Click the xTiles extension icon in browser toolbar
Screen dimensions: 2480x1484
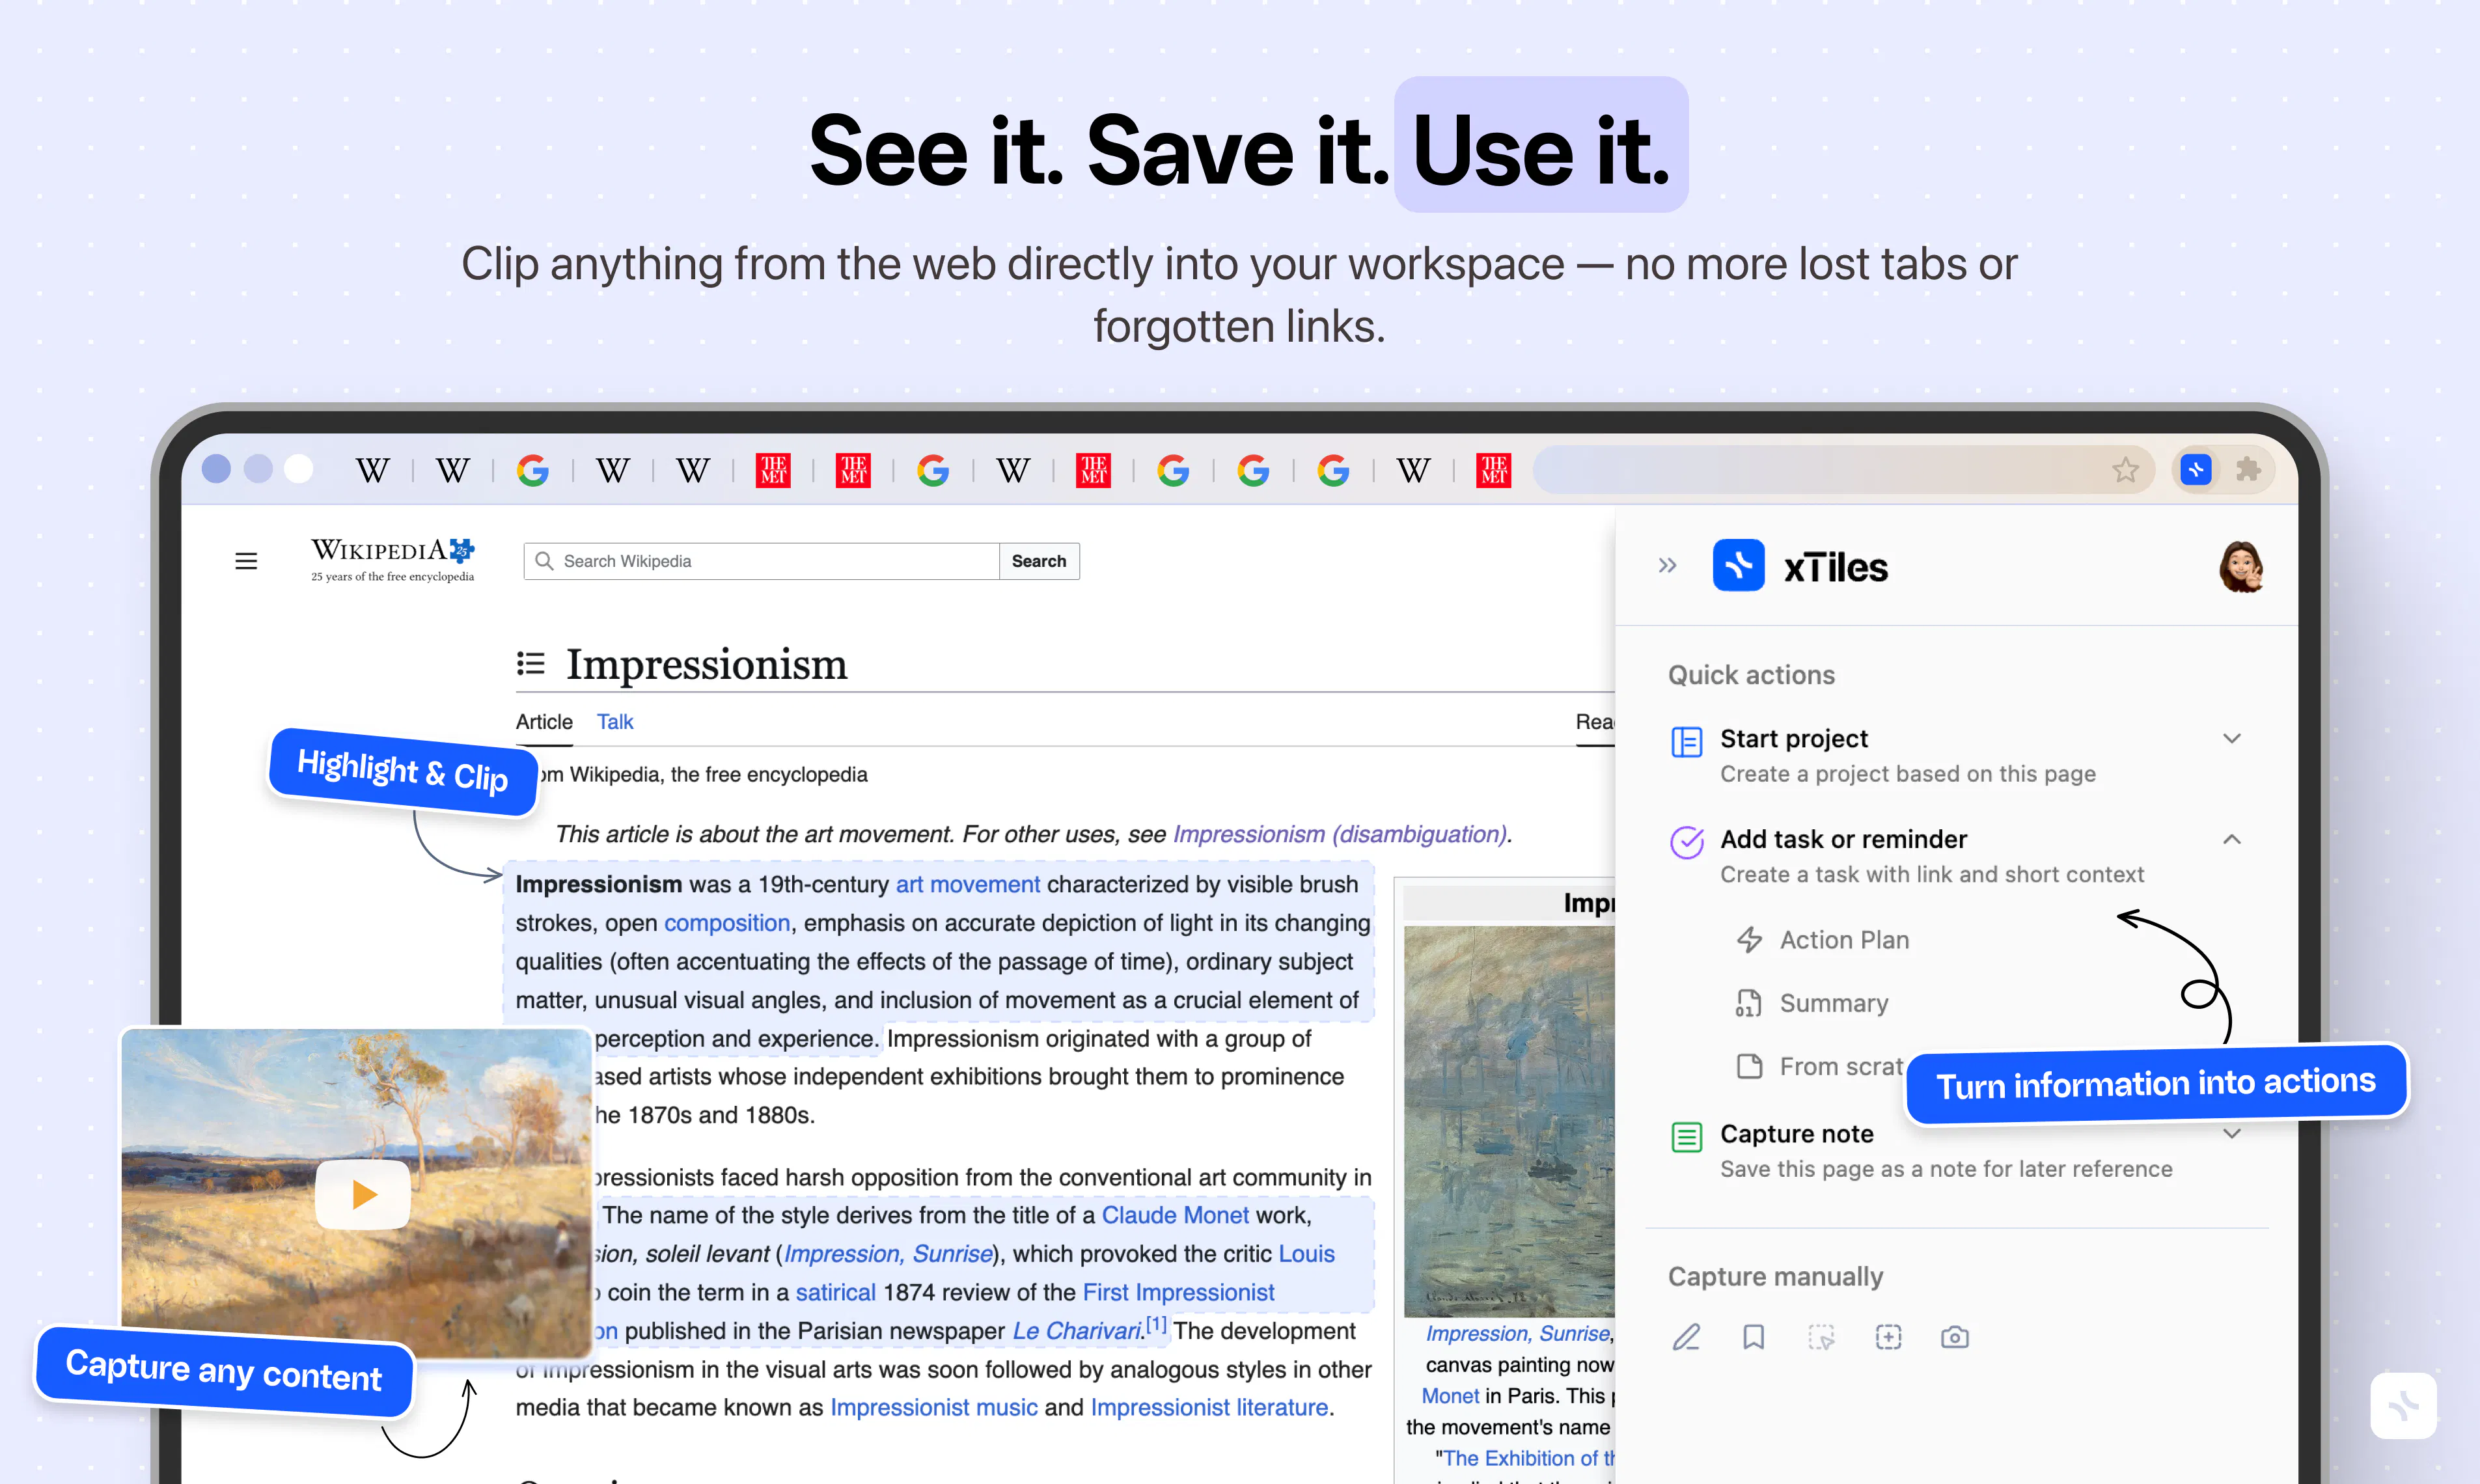(x=2195, y=469)
